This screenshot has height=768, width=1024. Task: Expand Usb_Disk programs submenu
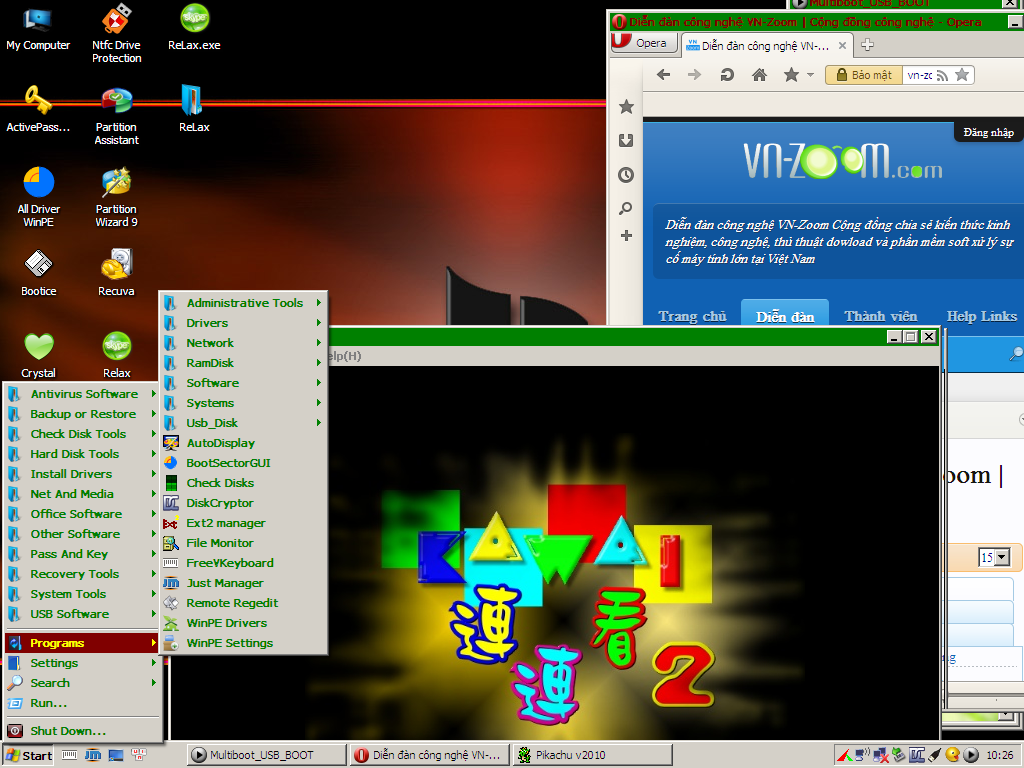244,423
